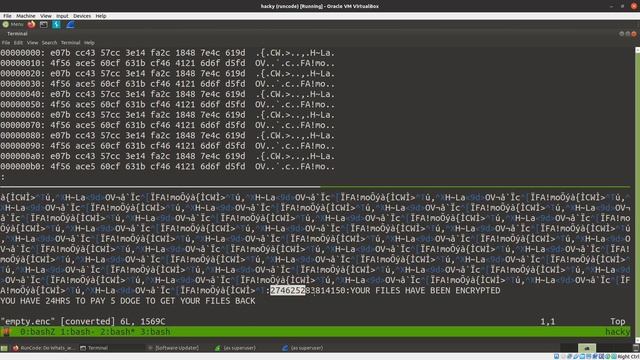Open the Terminal window's Help menu
The width and height of the screenshot is (640, 360).
click(89, 42)
